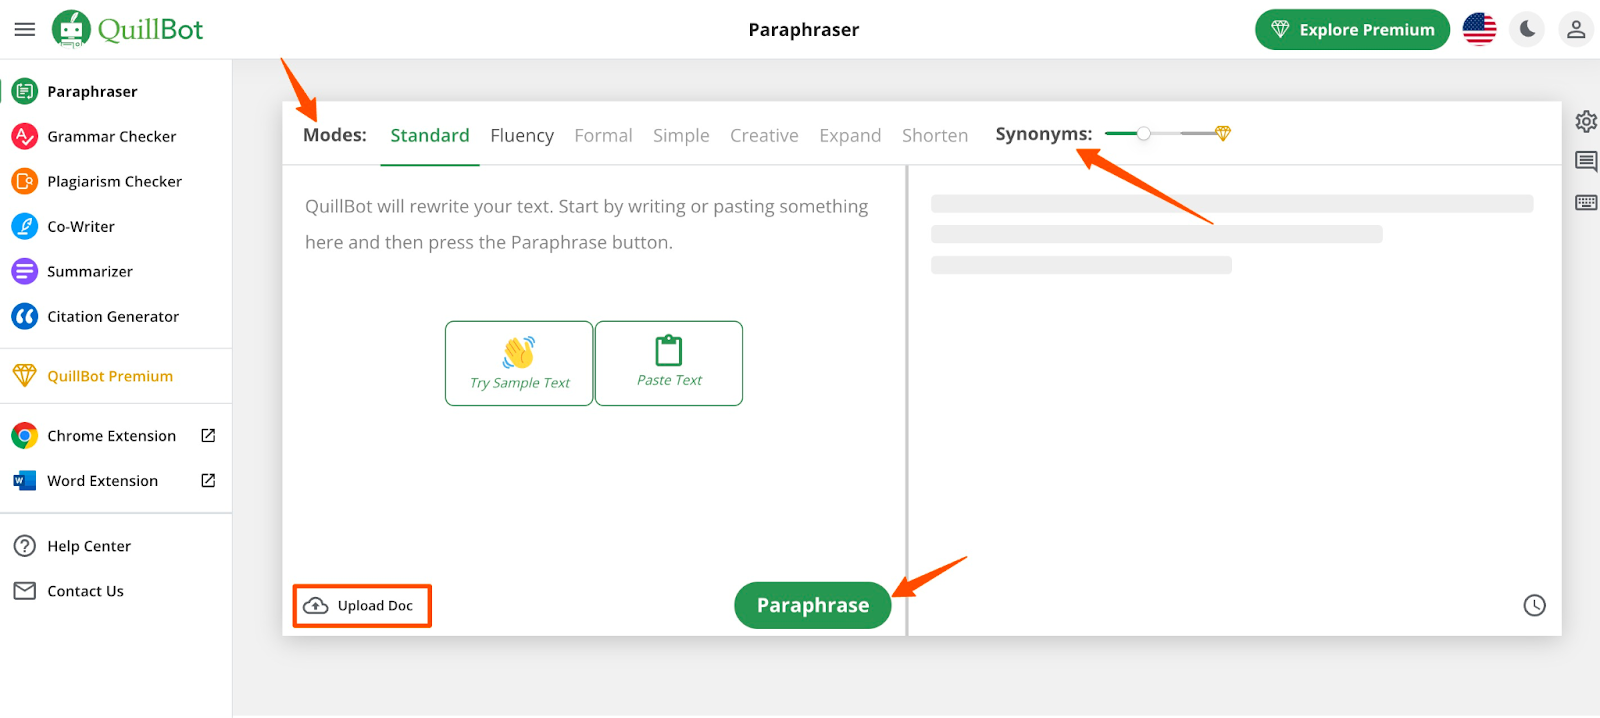The height and width of the screenshot is (718, 1600).
Task: Switch to Simple mode
Action: pyautogui.click(x=681, y=135)
